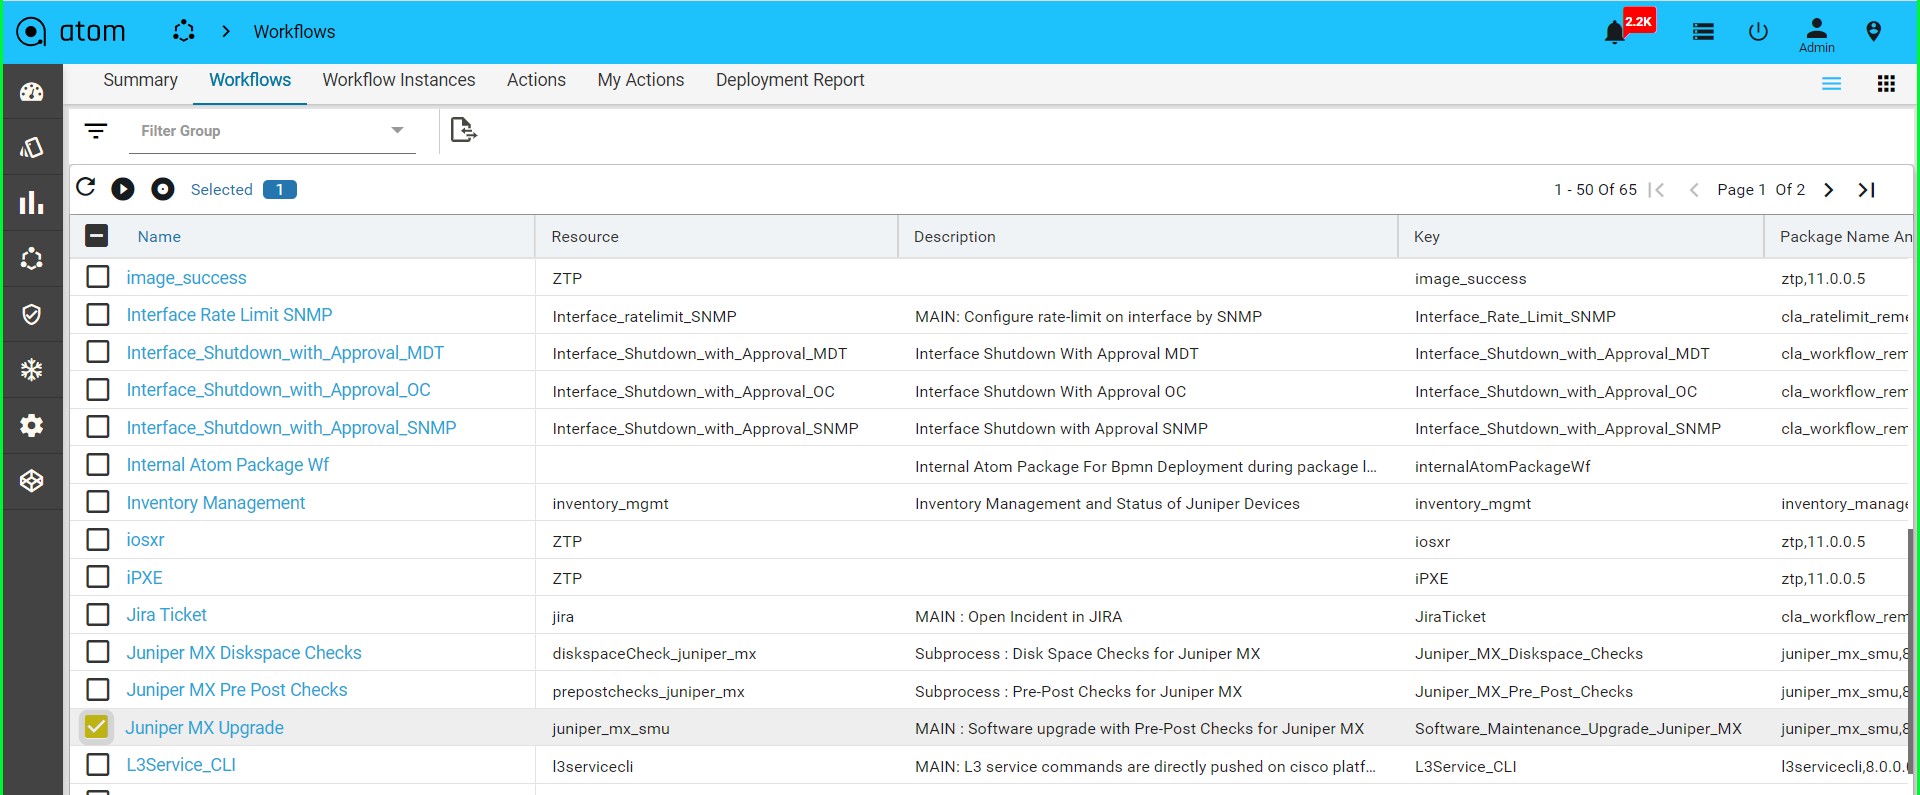Jump to the last page arrow

click(x=1867, y=190)
